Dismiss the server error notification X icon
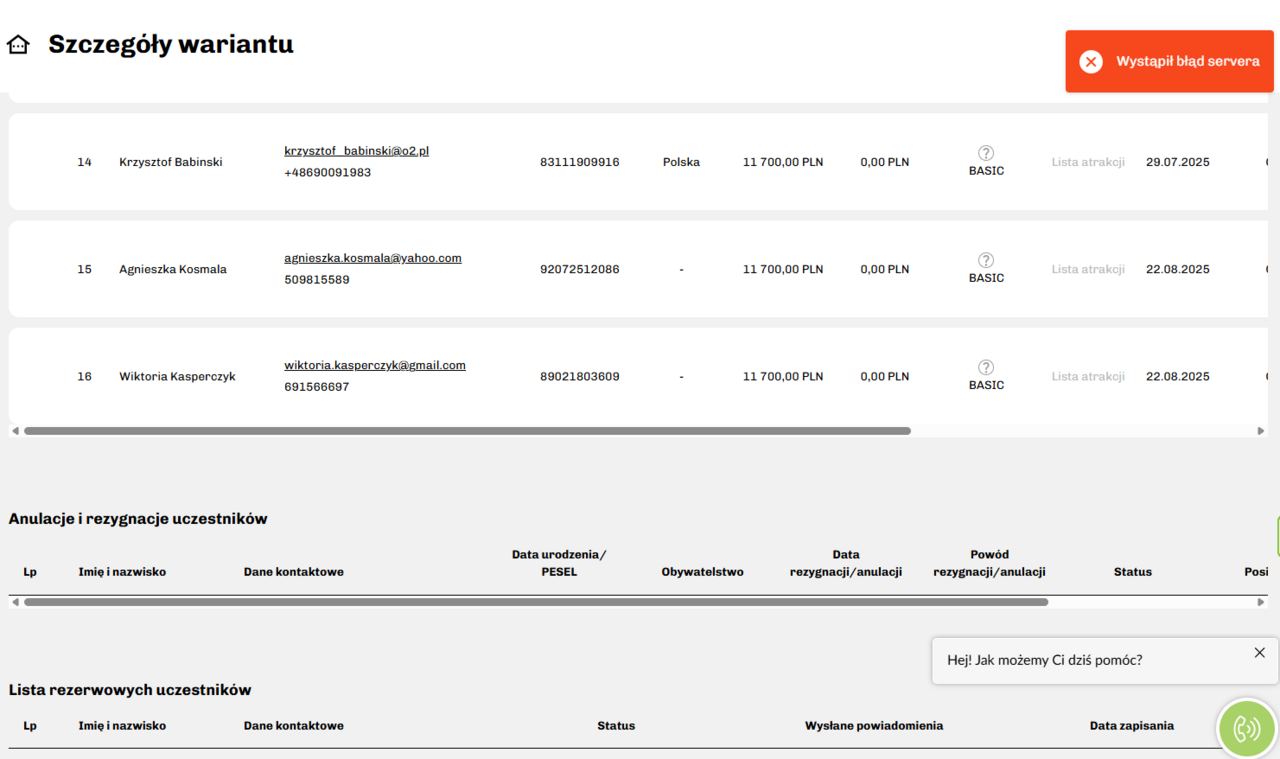This screenshot has height=759, width=1280. pyautogui.click(x=1091, y=62)
